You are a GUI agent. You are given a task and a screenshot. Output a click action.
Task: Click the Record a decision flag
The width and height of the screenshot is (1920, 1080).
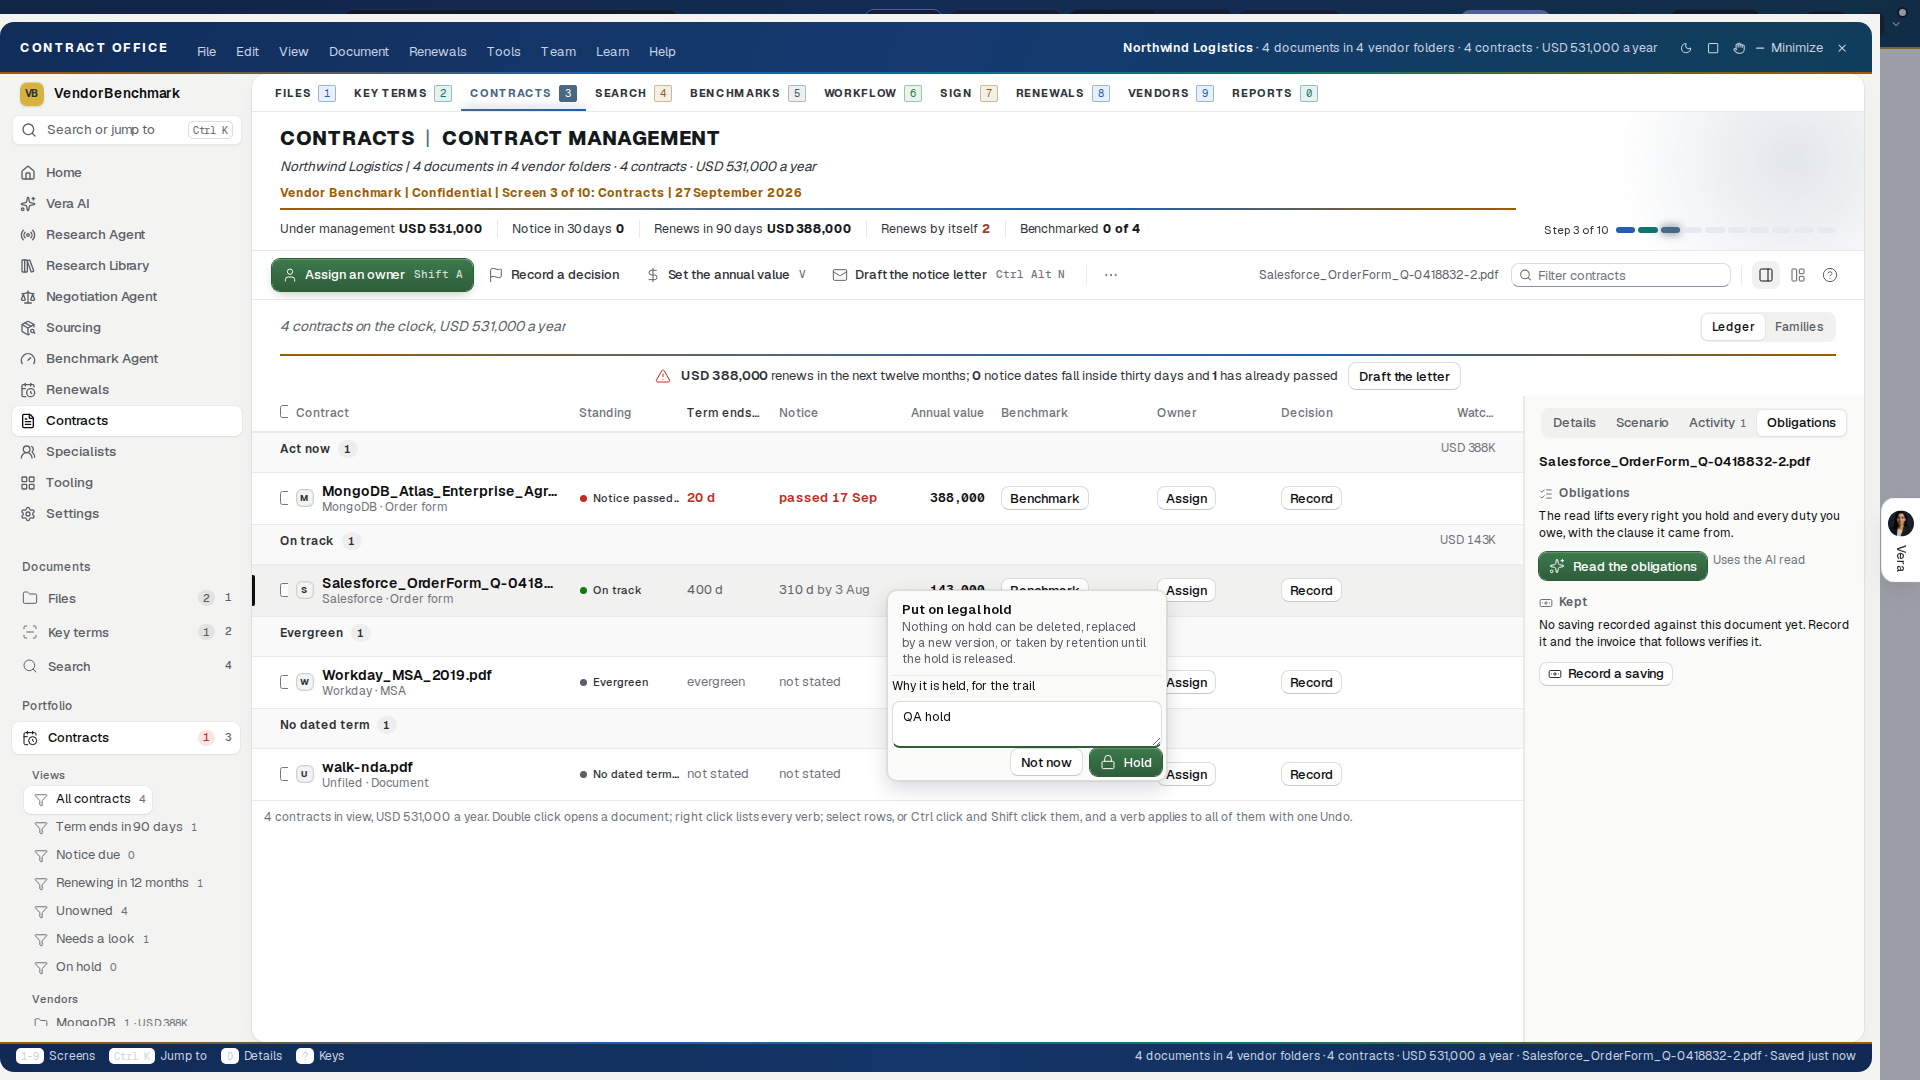[x=554, y=274]
